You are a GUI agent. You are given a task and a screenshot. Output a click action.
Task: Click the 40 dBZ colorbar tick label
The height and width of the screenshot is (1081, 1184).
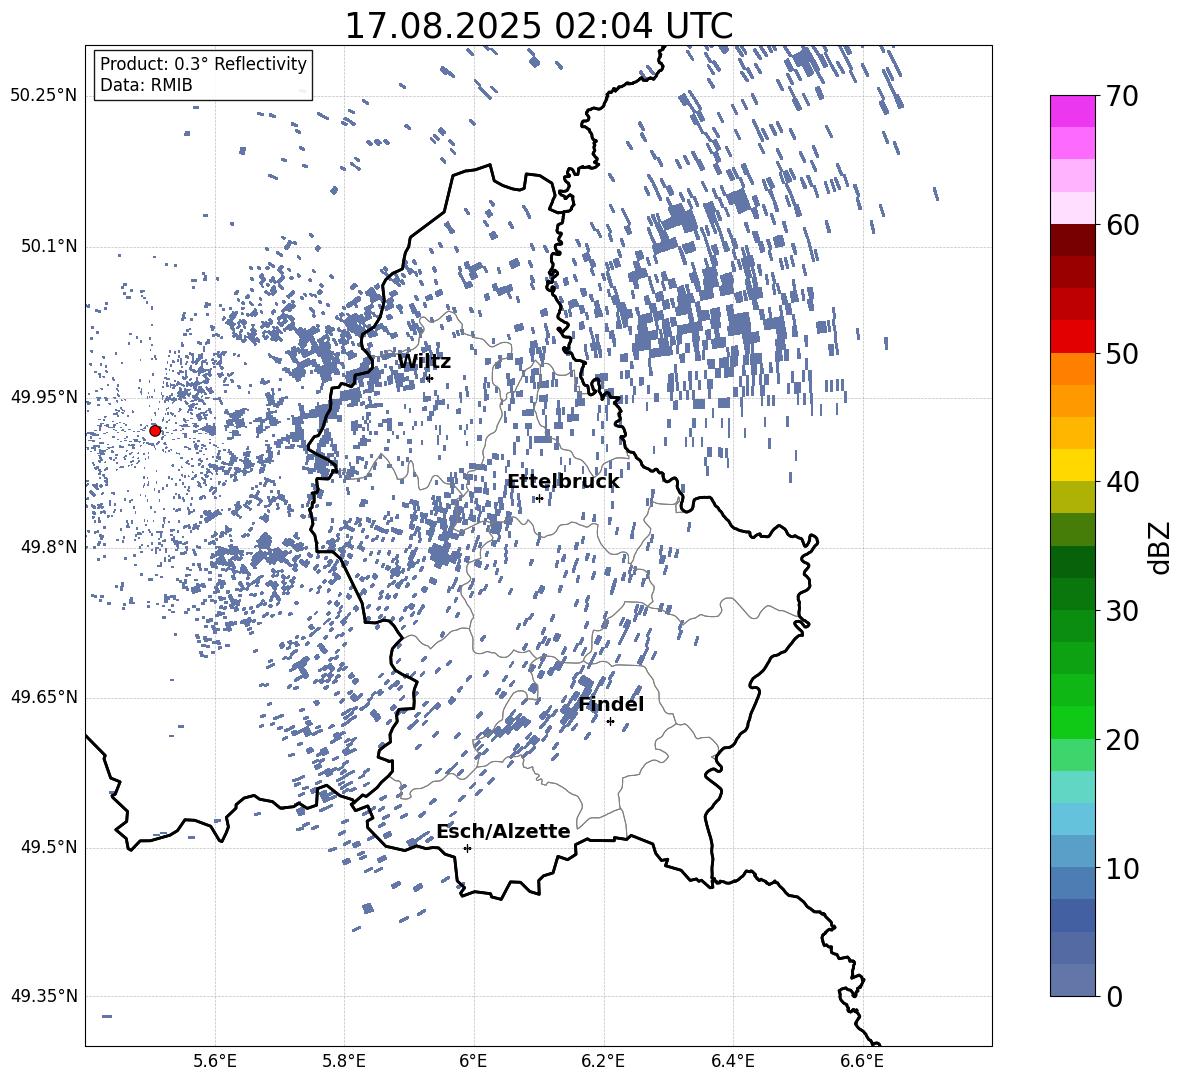click(1122, 482)
